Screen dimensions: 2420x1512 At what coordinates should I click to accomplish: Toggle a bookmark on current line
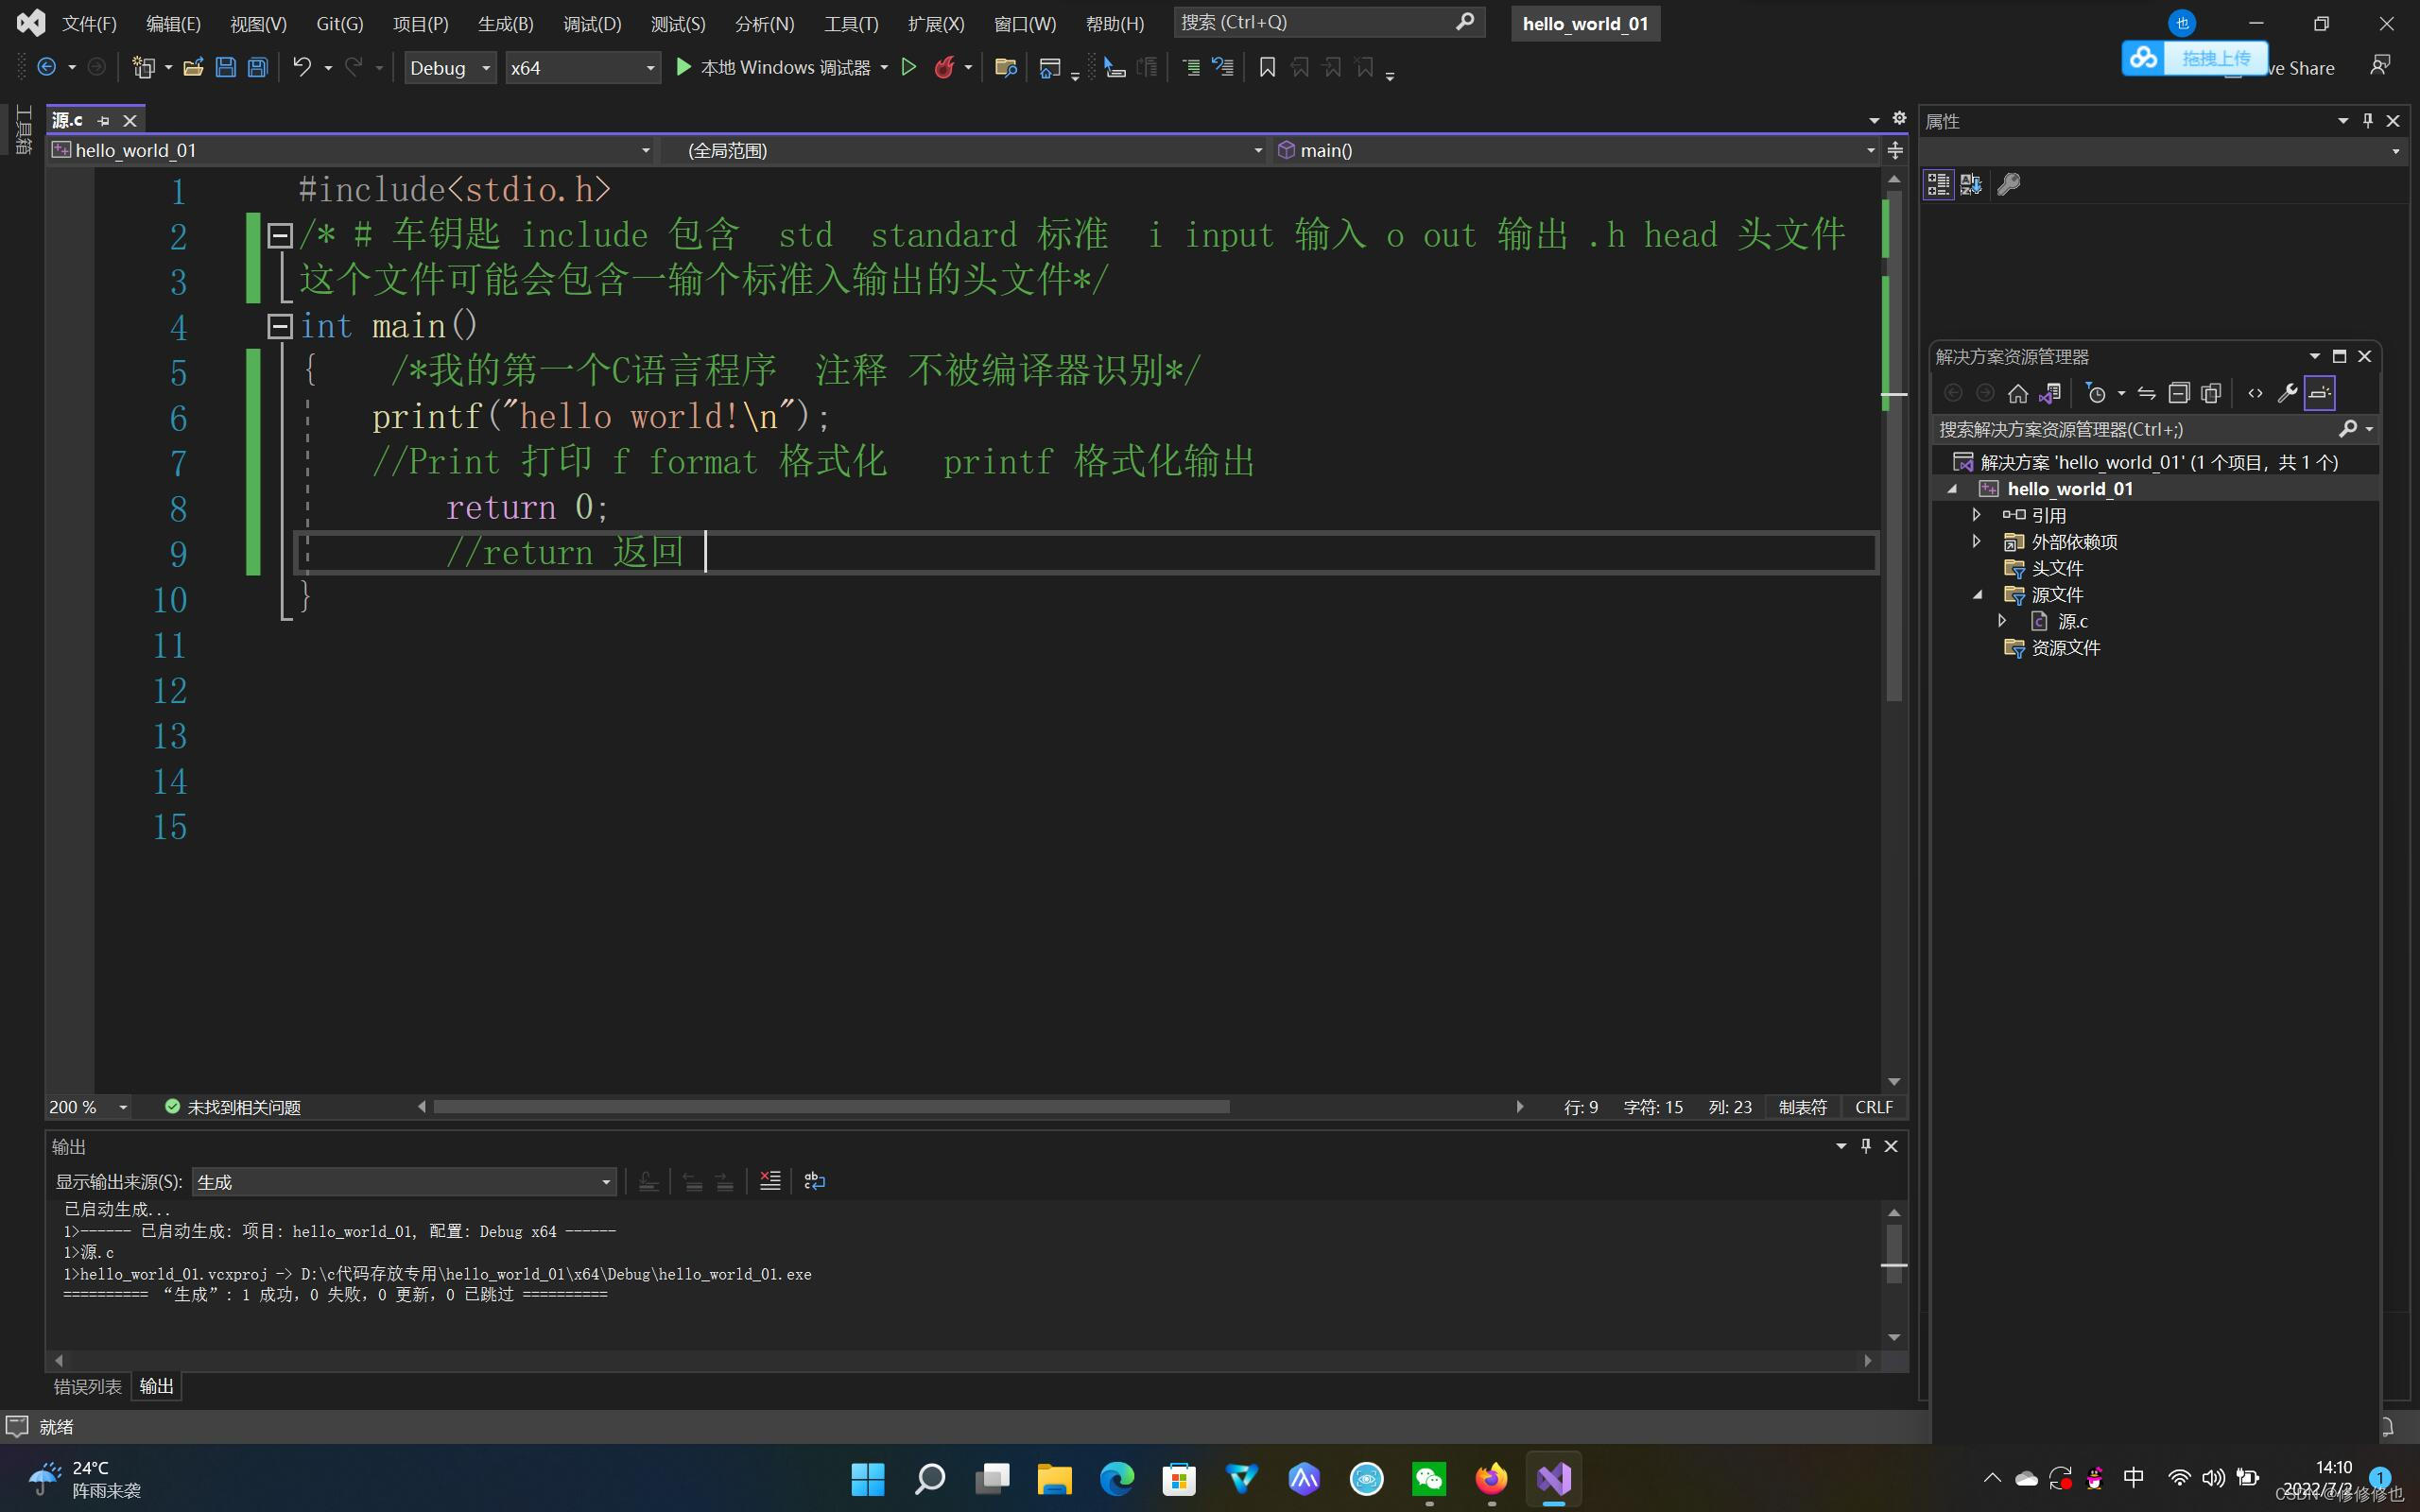1266,67
